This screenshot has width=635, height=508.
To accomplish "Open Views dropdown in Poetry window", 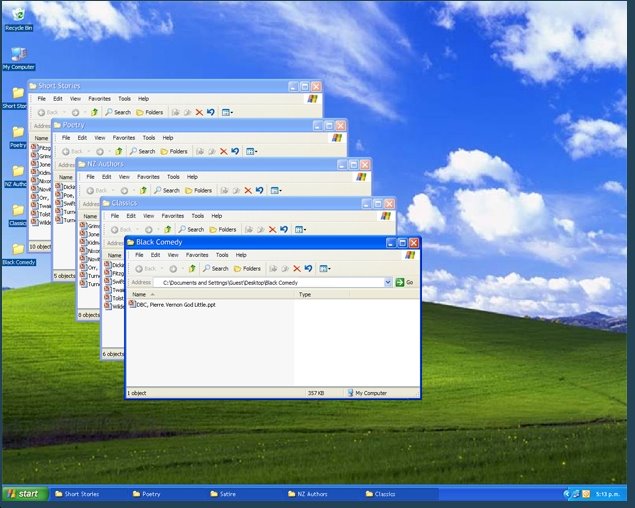I will [251, 151].
